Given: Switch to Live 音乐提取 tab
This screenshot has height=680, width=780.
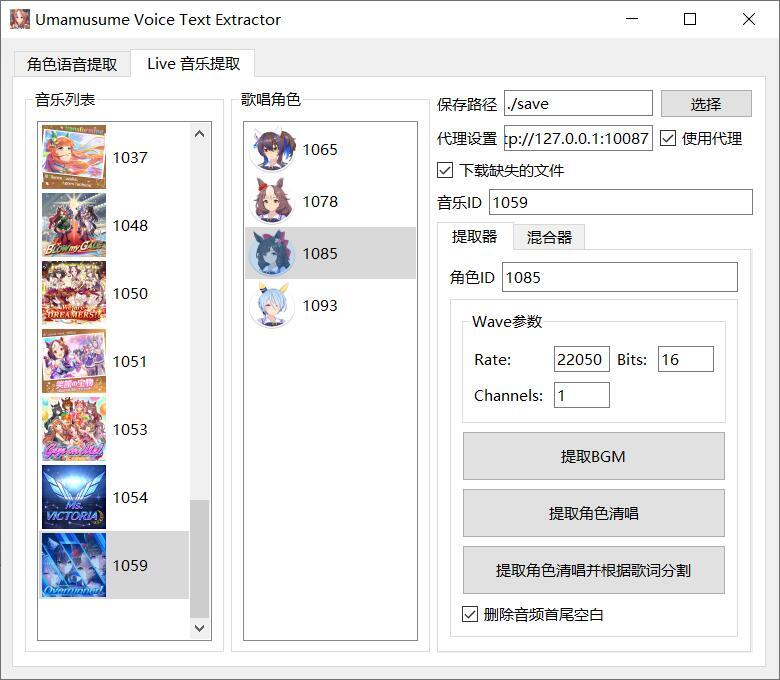Looking at the screenshot, I should [x=194, y=63].
